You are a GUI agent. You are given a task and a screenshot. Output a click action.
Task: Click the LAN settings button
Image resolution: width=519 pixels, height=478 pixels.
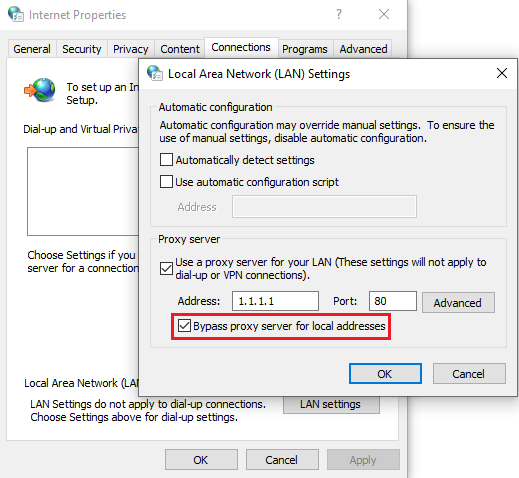click(331, 405)
